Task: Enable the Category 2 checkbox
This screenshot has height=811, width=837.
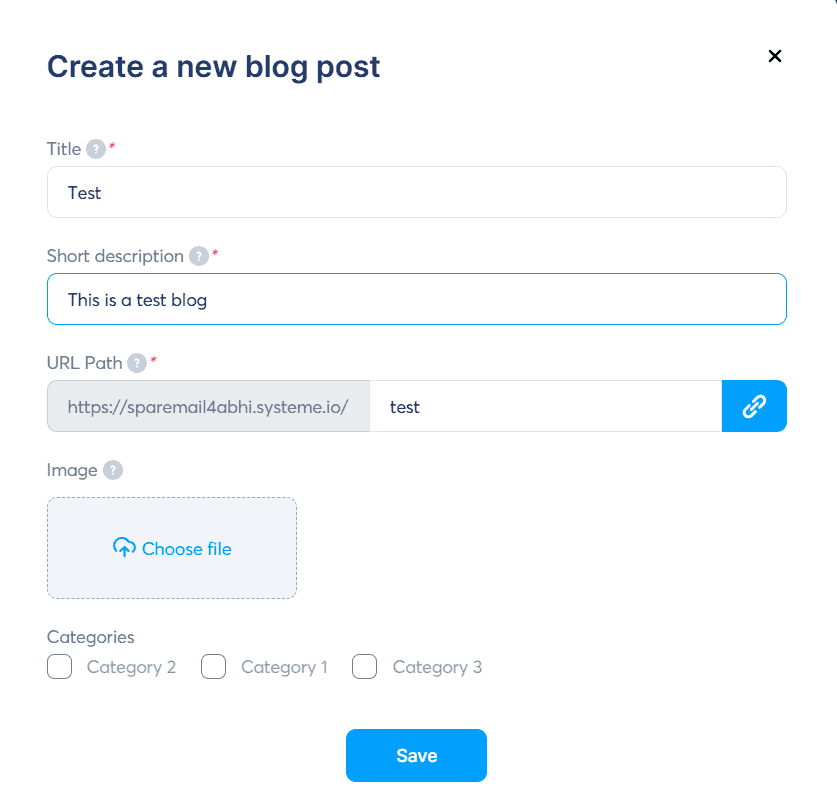Action: coord(60,667)
